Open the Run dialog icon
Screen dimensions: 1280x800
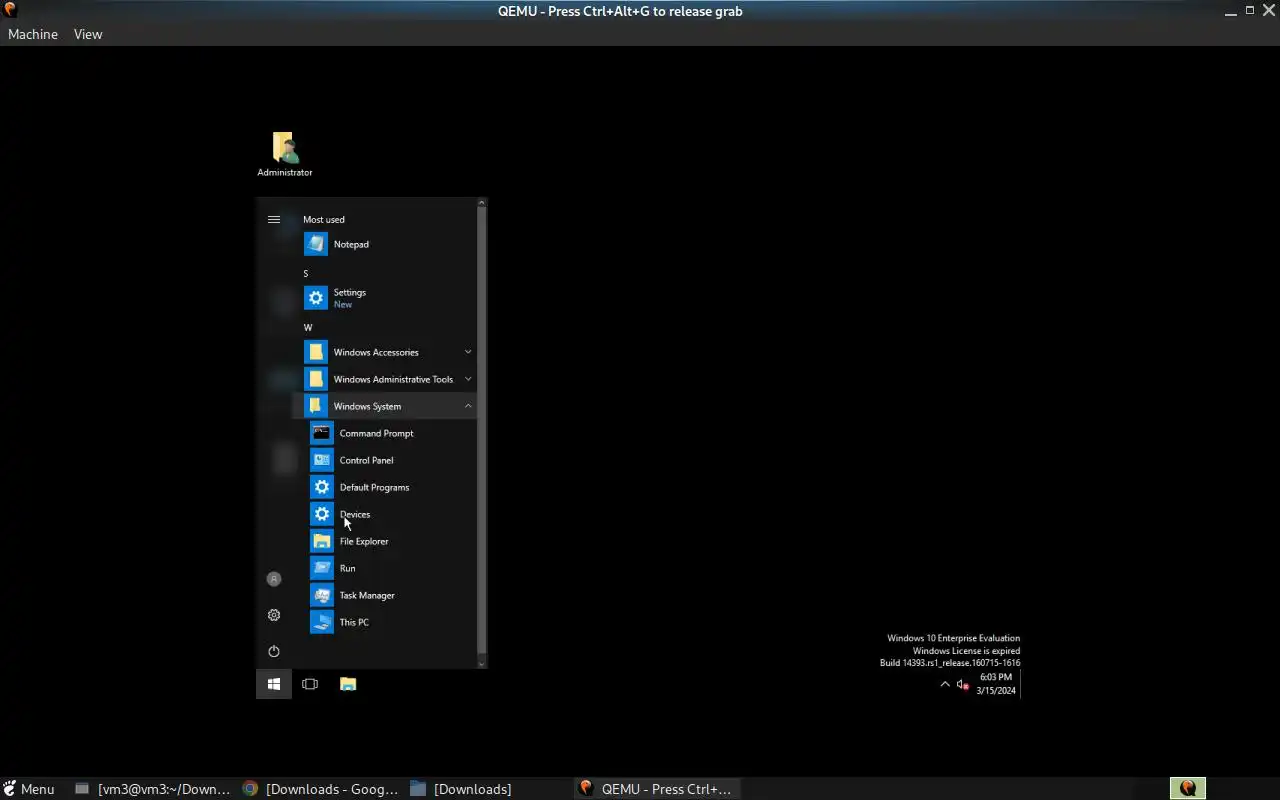(x=322, y=568)
